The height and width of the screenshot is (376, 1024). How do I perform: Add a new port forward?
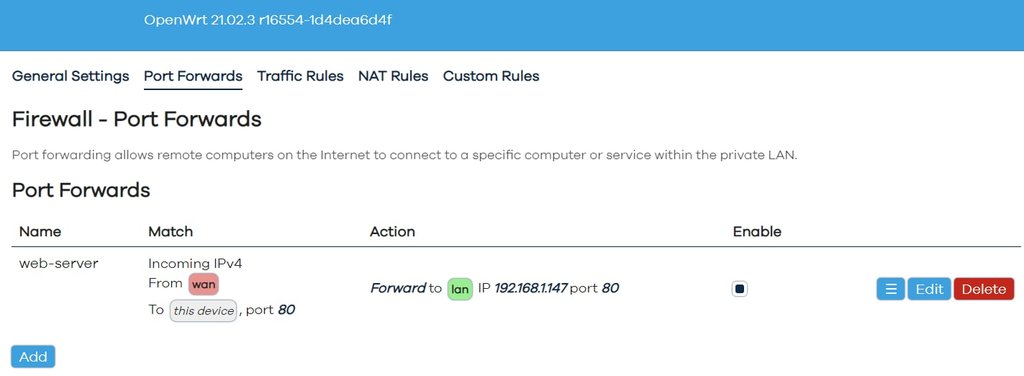(x=33, y=357)
